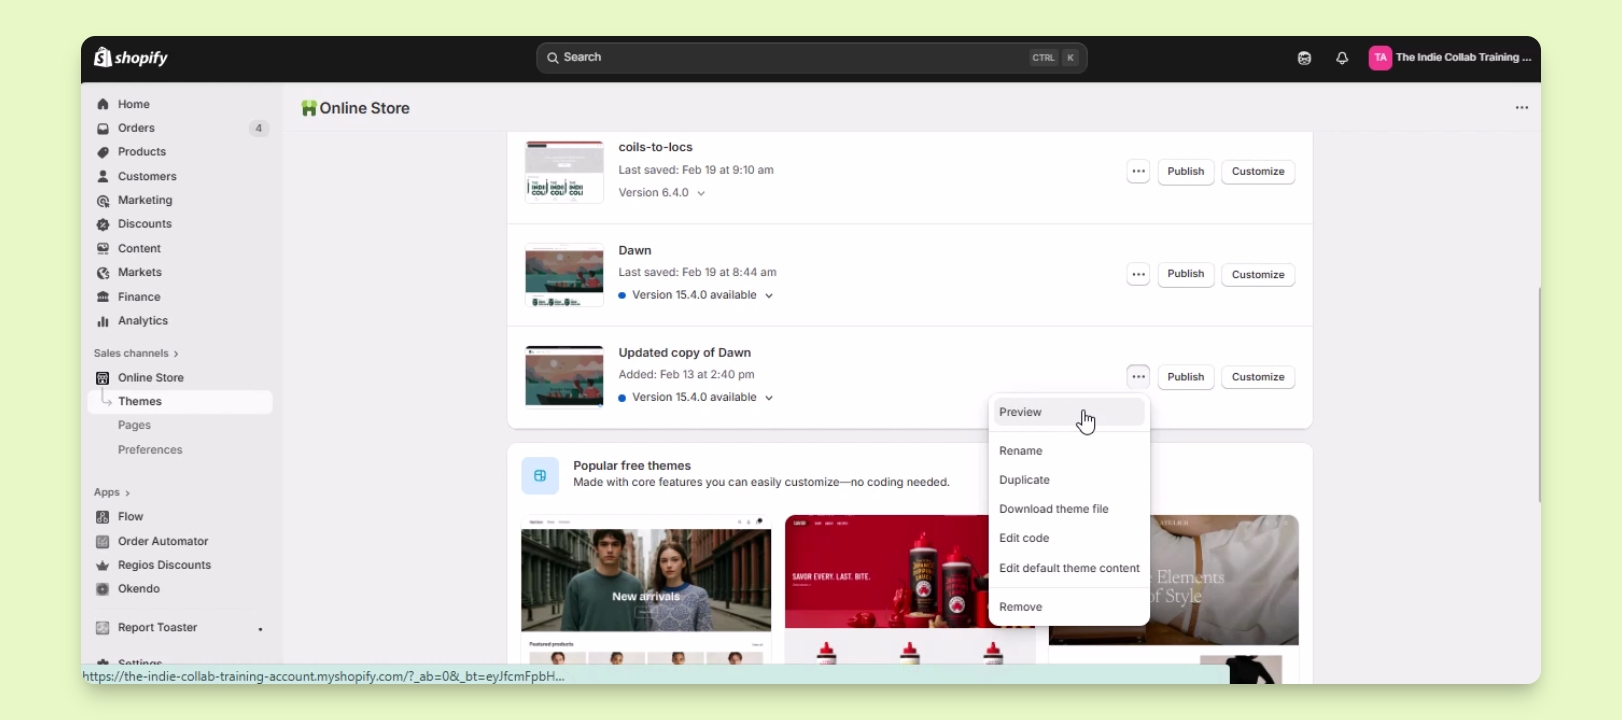Click the Home icon in sidebar

pyautogui.click(x=103, y=104)
